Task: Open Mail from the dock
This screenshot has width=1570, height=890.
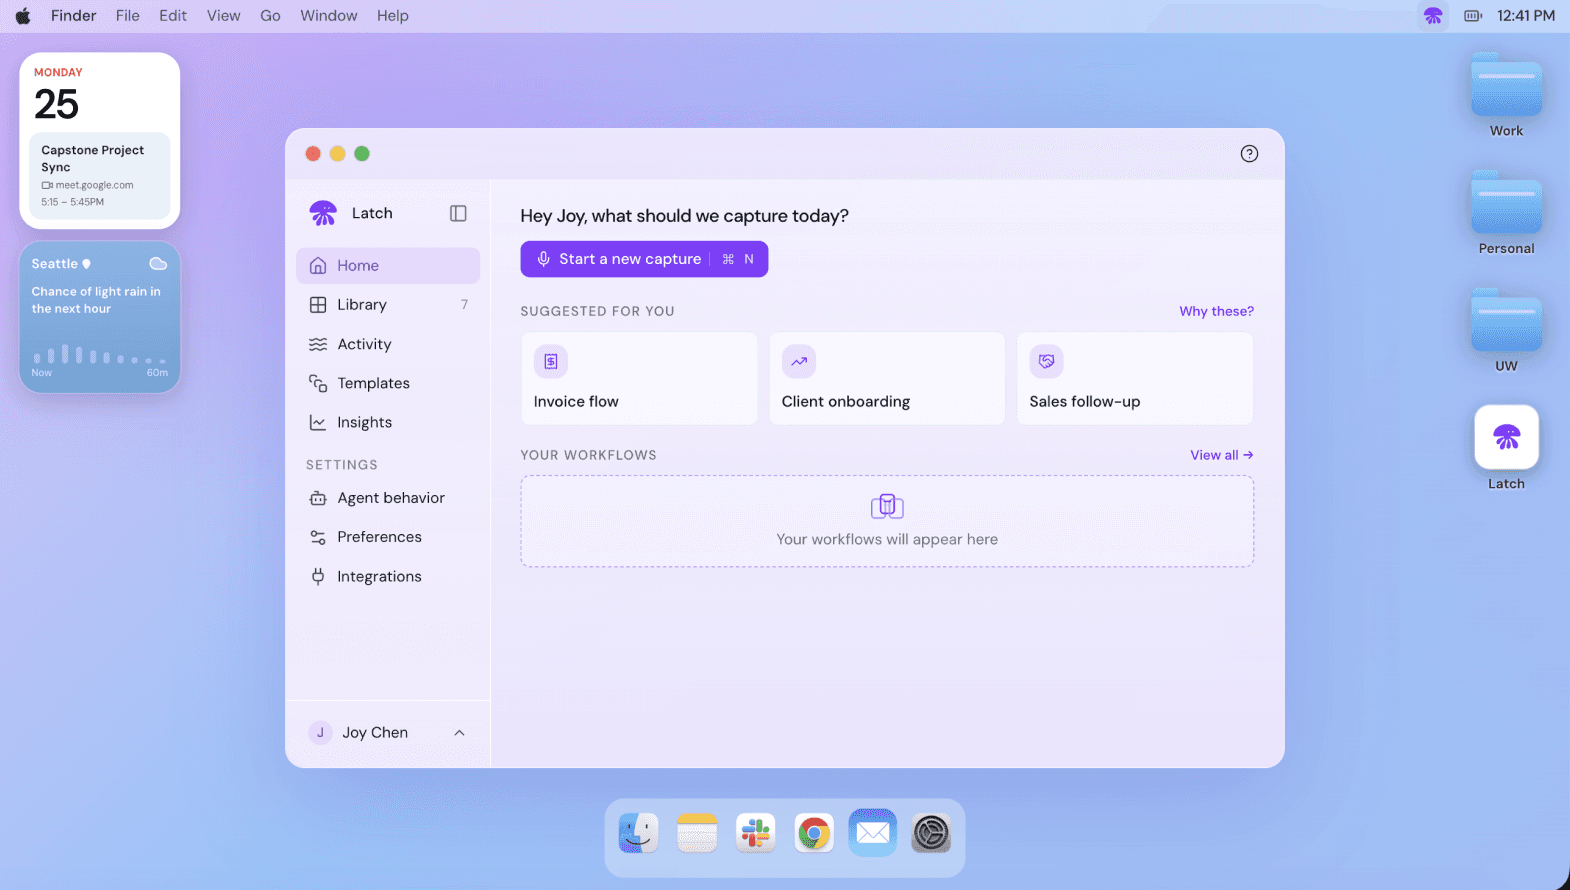Action: (873, 833)
